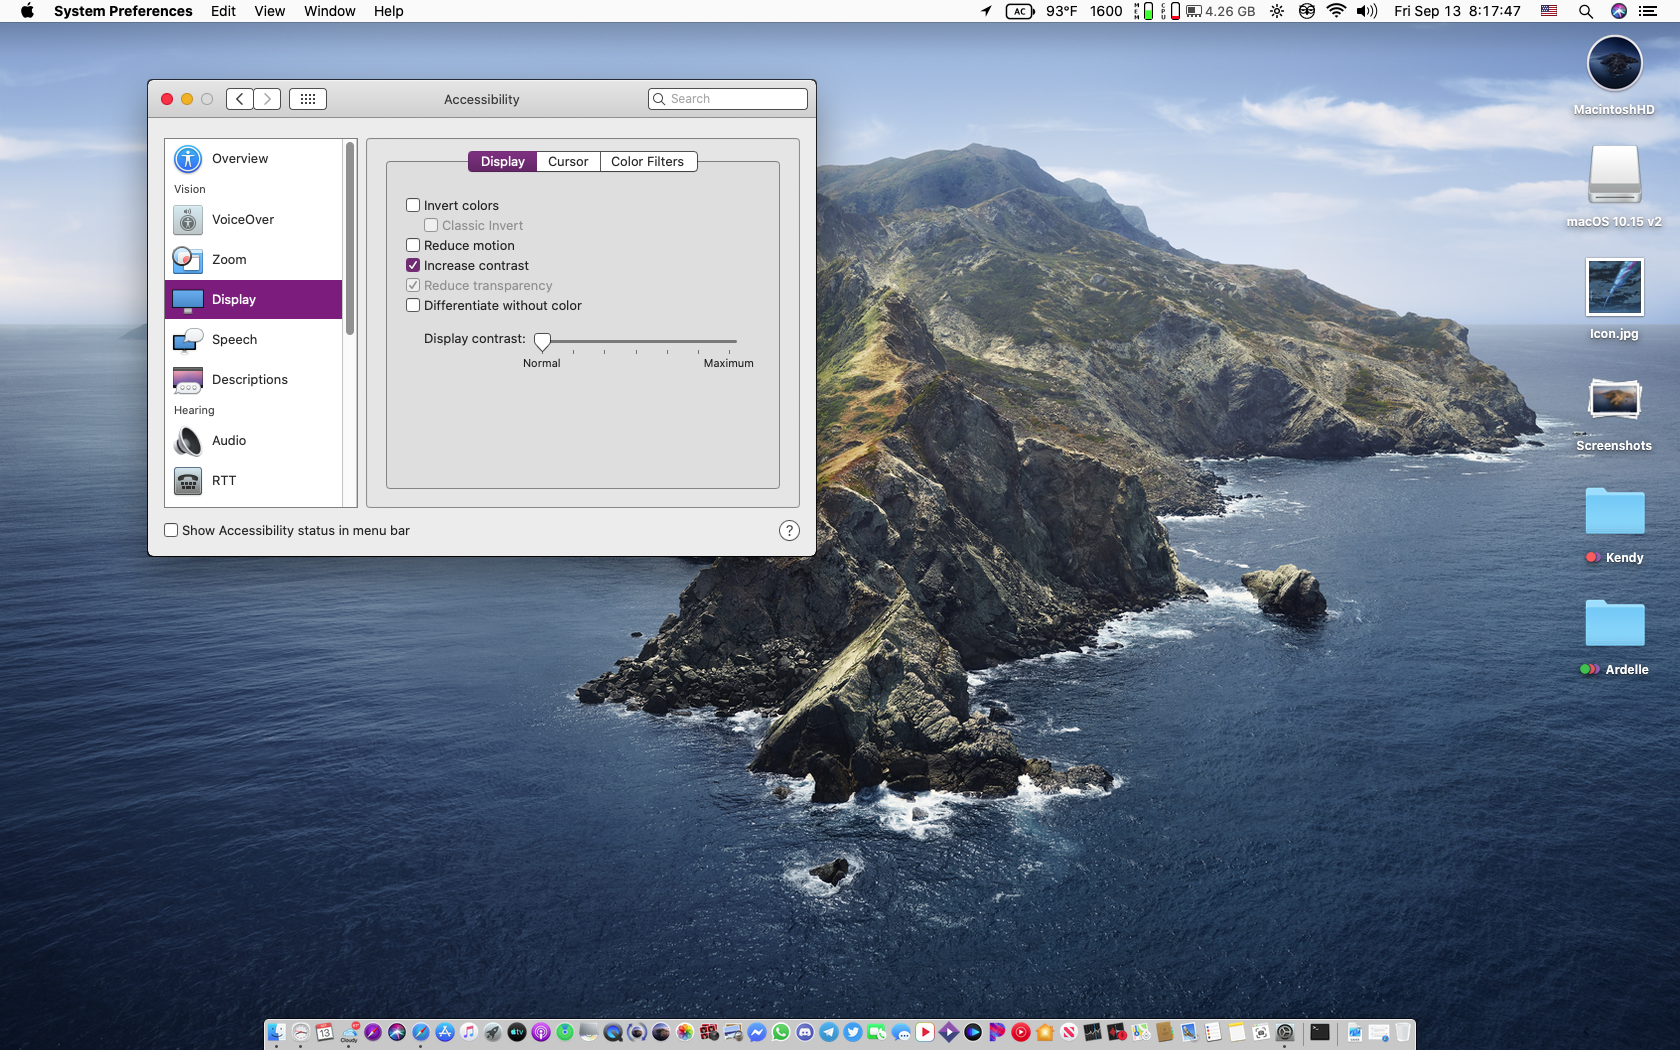1680x1050 pixels.
Task: Click the Search field in Accessibility window
Action: (x=735, y=99)
